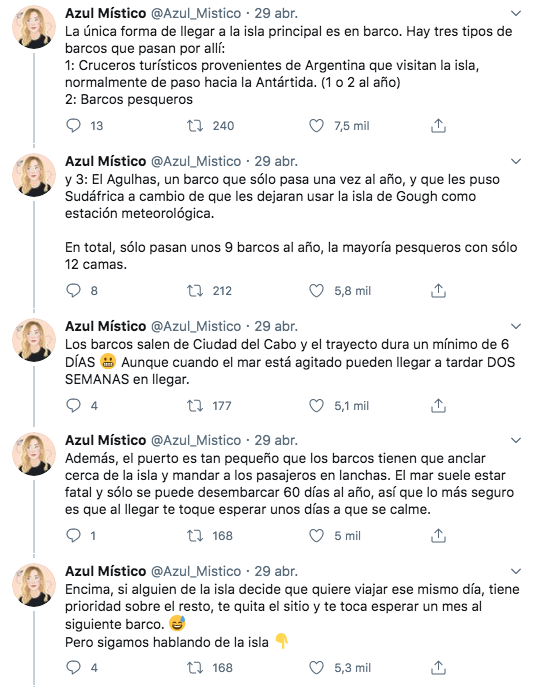Screen dimensions: 535x687
Task: Open chevron menu on El Agulhas tweet
Action: 516,161
